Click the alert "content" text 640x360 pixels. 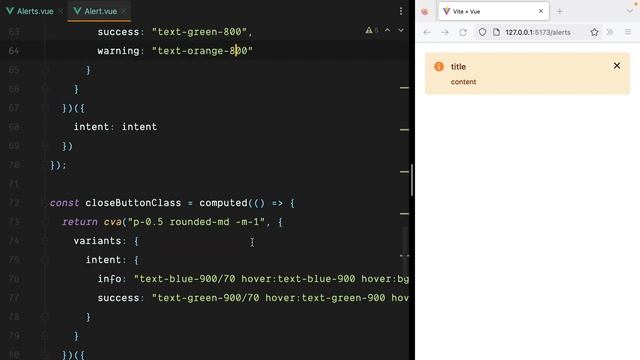[x=463, y=82]
